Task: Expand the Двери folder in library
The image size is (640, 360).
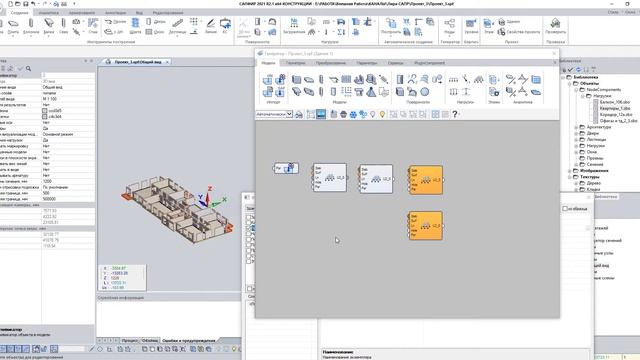Action: point(576,133)
